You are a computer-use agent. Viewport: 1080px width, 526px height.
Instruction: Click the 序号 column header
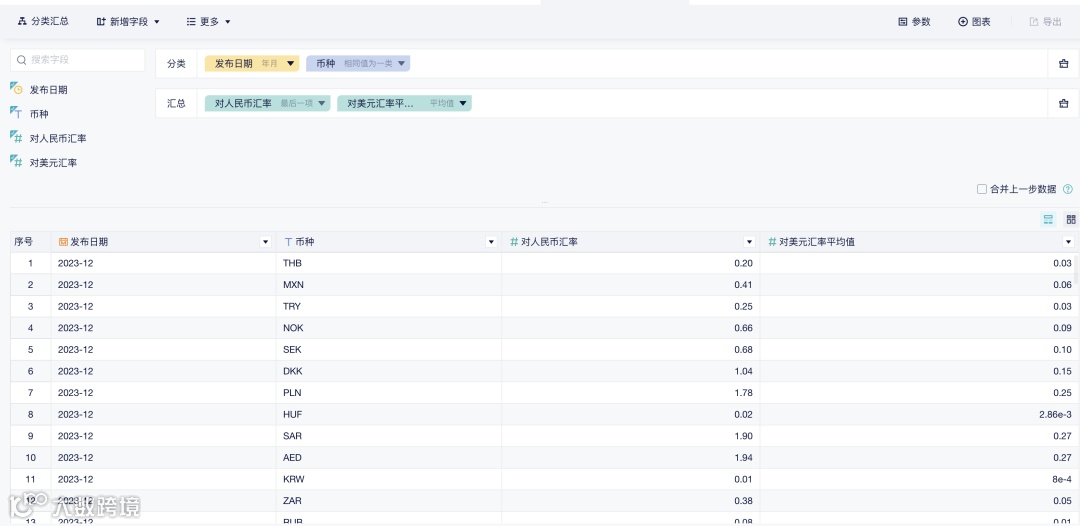30,242
